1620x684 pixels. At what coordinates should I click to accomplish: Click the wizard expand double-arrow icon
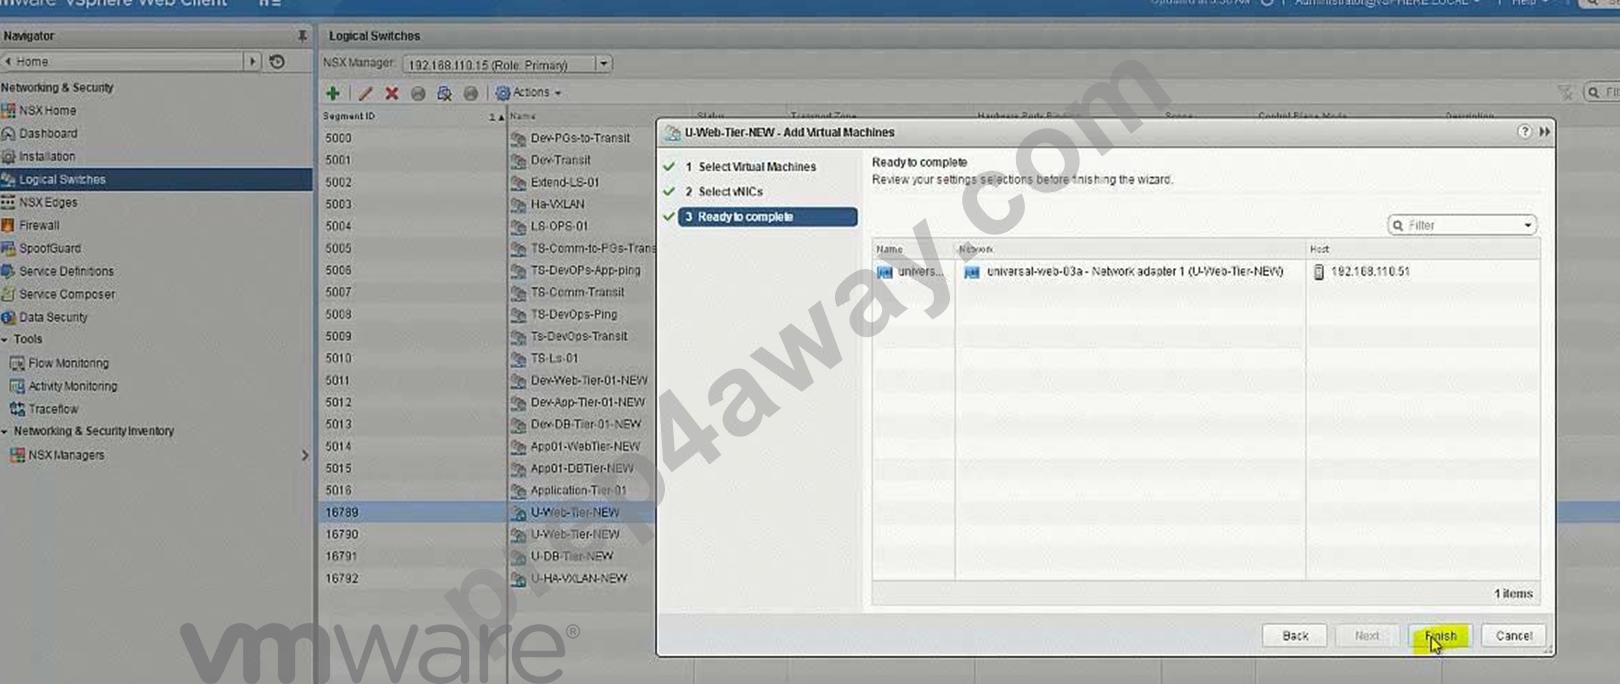pyautogui.click(x=1545, y=132)
